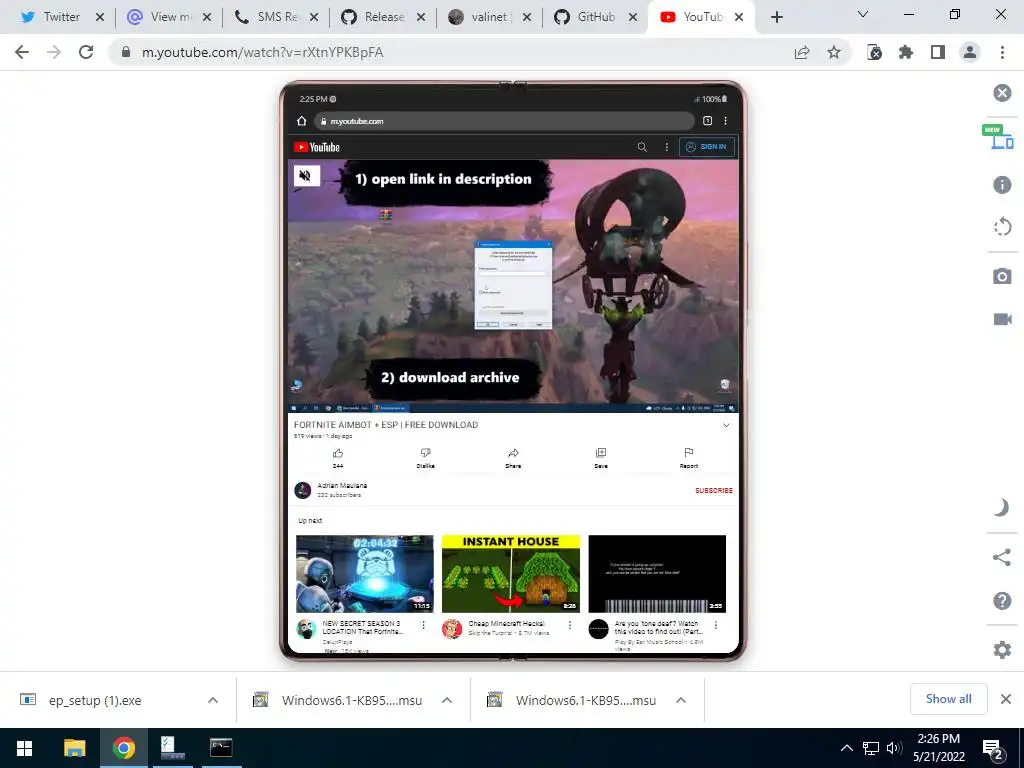Go back in Chrome
The width and height of the screenshot is (1024, 768).
coord(22,52)
